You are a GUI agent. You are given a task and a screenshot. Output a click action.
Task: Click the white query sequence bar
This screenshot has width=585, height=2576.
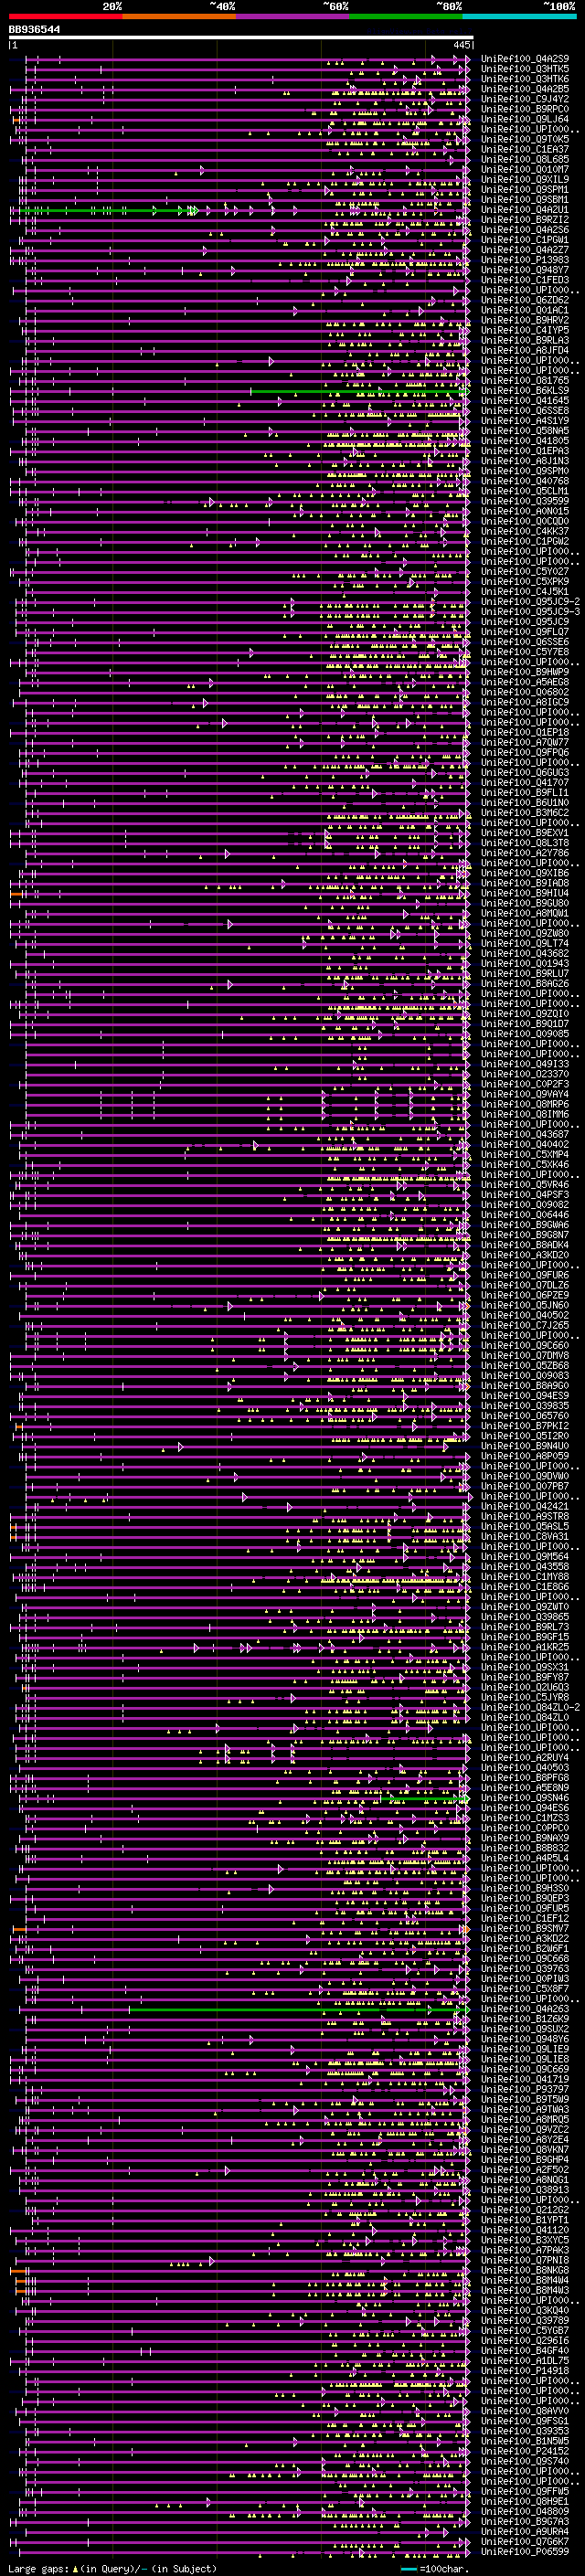241,38
